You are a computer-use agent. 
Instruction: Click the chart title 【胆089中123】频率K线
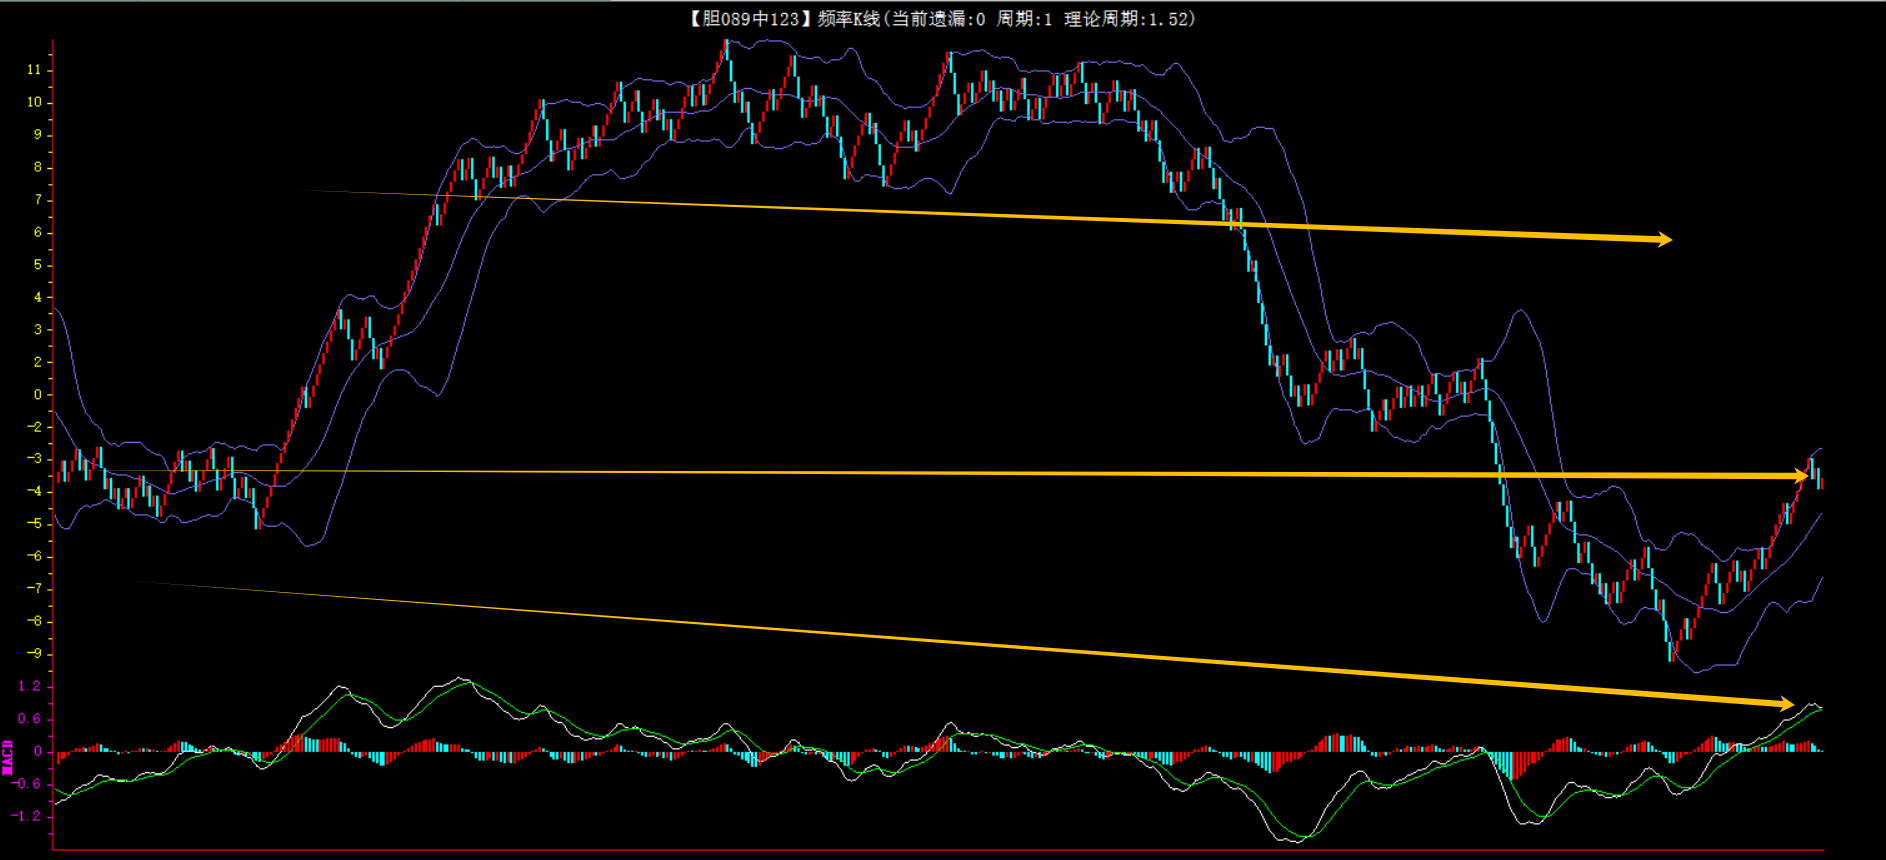click(783, 19)
